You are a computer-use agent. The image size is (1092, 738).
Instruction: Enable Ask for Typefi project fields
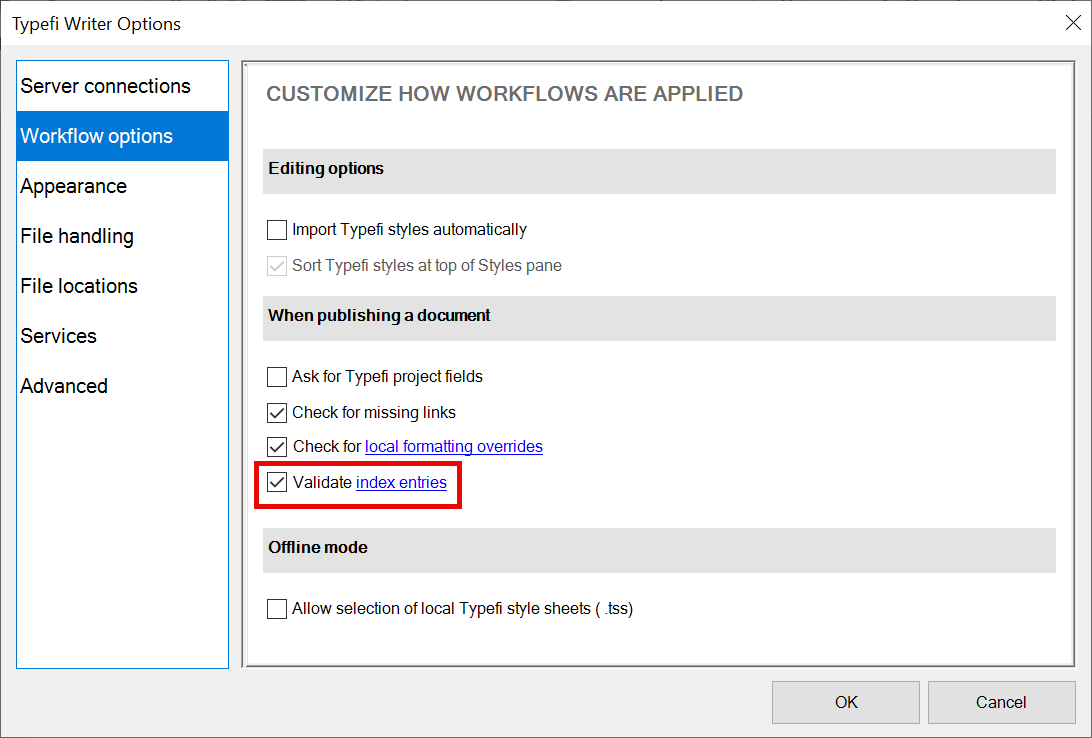coord(277,377)
